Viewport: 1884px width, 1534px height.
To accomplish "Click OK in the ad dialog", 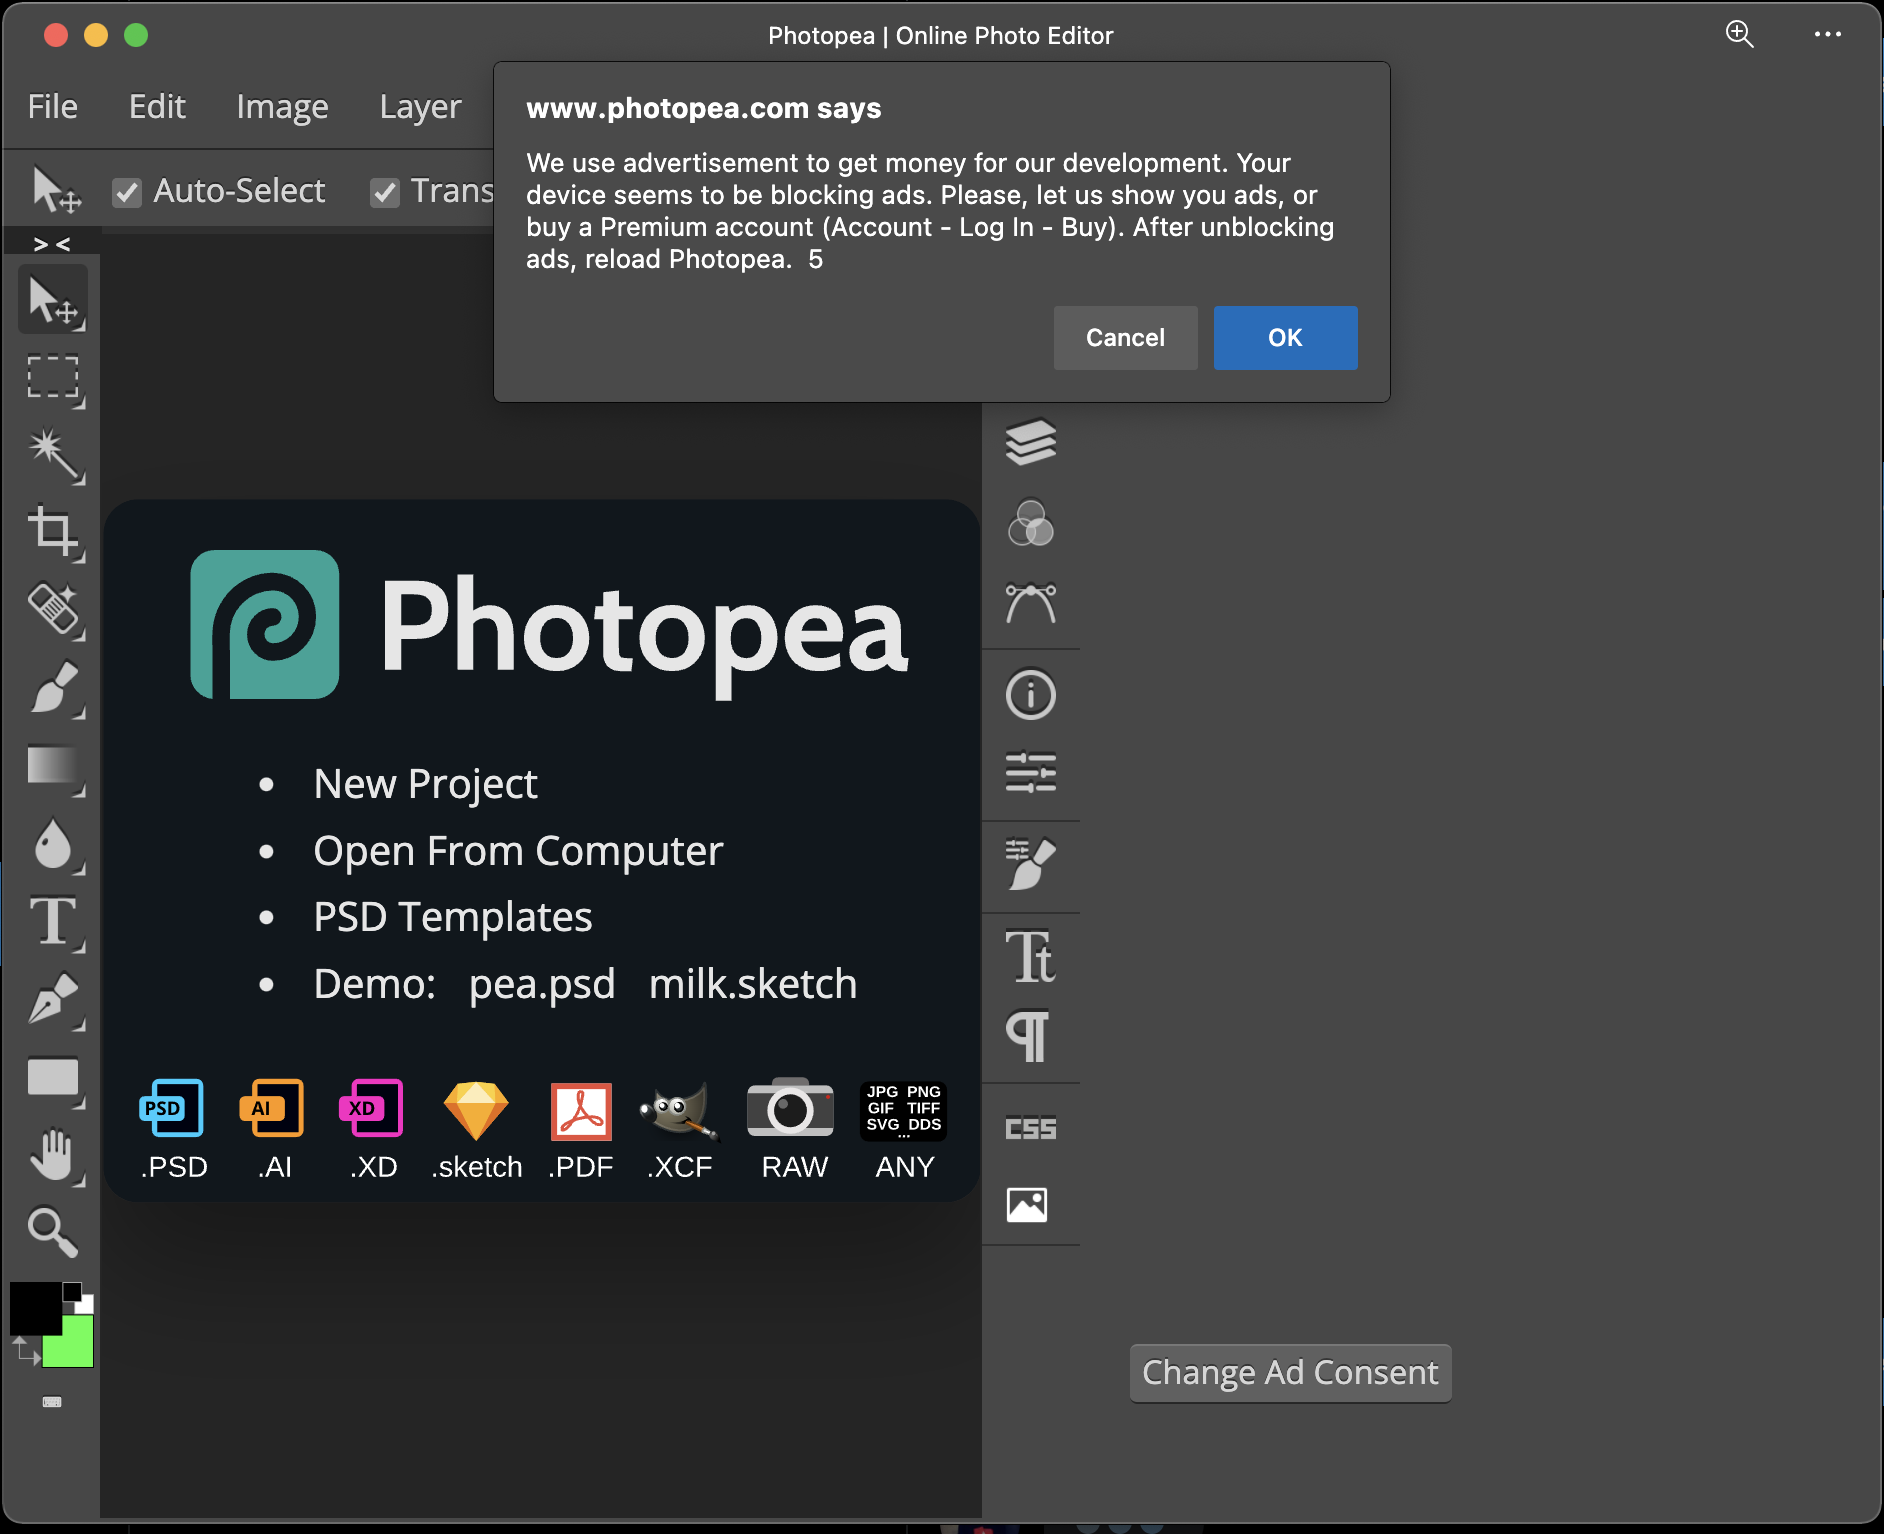I will 1285,338.
